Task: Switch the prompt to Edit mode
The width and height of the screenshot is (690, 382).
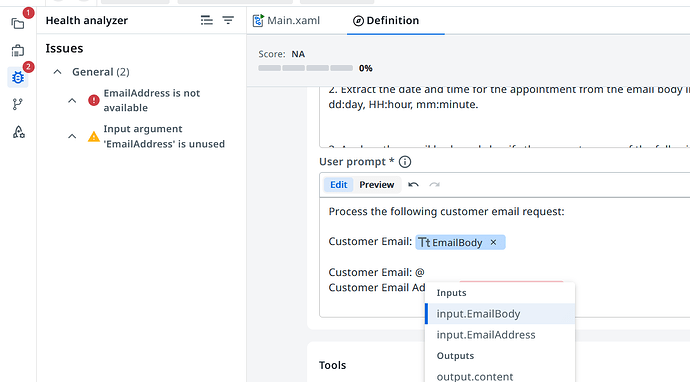Action: (338, 185)
